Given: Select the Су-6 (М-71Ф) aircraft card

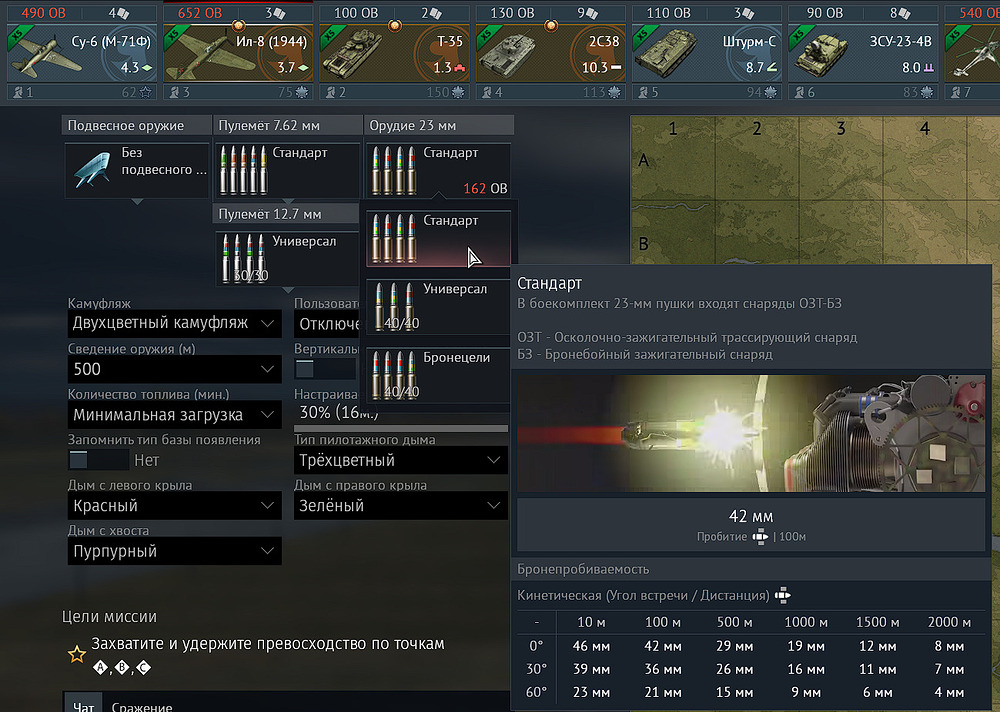Looking at the screenshot, I should [82, 53].
